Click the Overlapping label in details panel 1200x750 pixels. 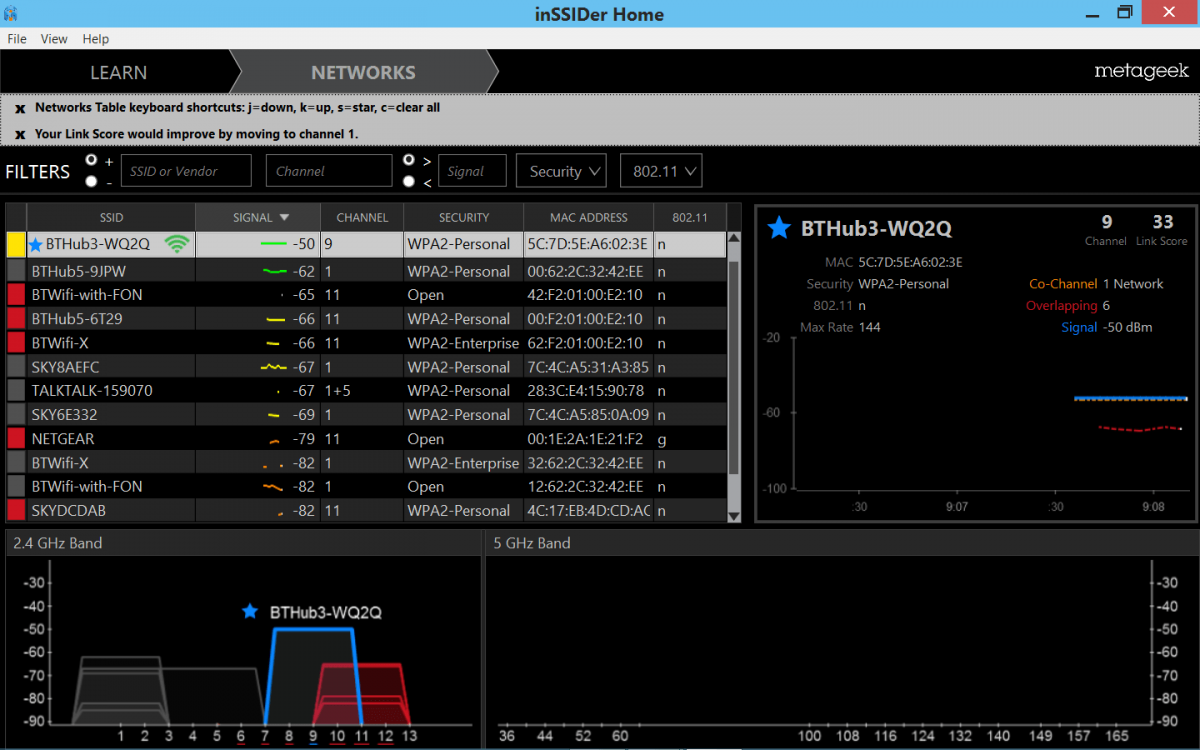pyautogui.click(x=1061, y=306)
